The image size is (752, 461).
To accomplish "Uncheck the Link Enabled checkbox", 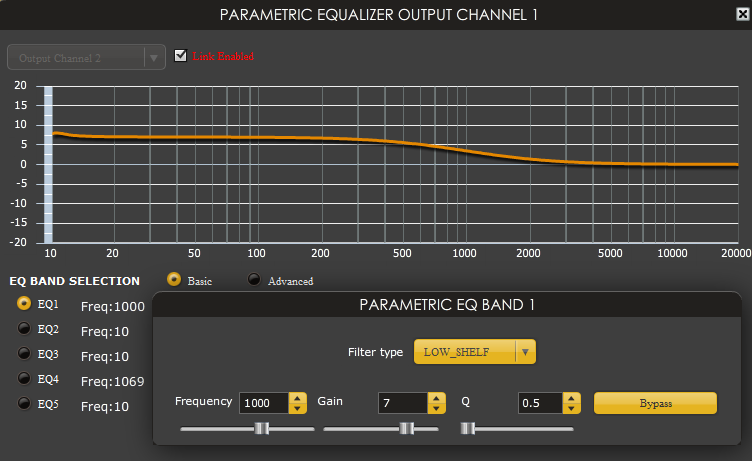I will click(x=180, y=56).
